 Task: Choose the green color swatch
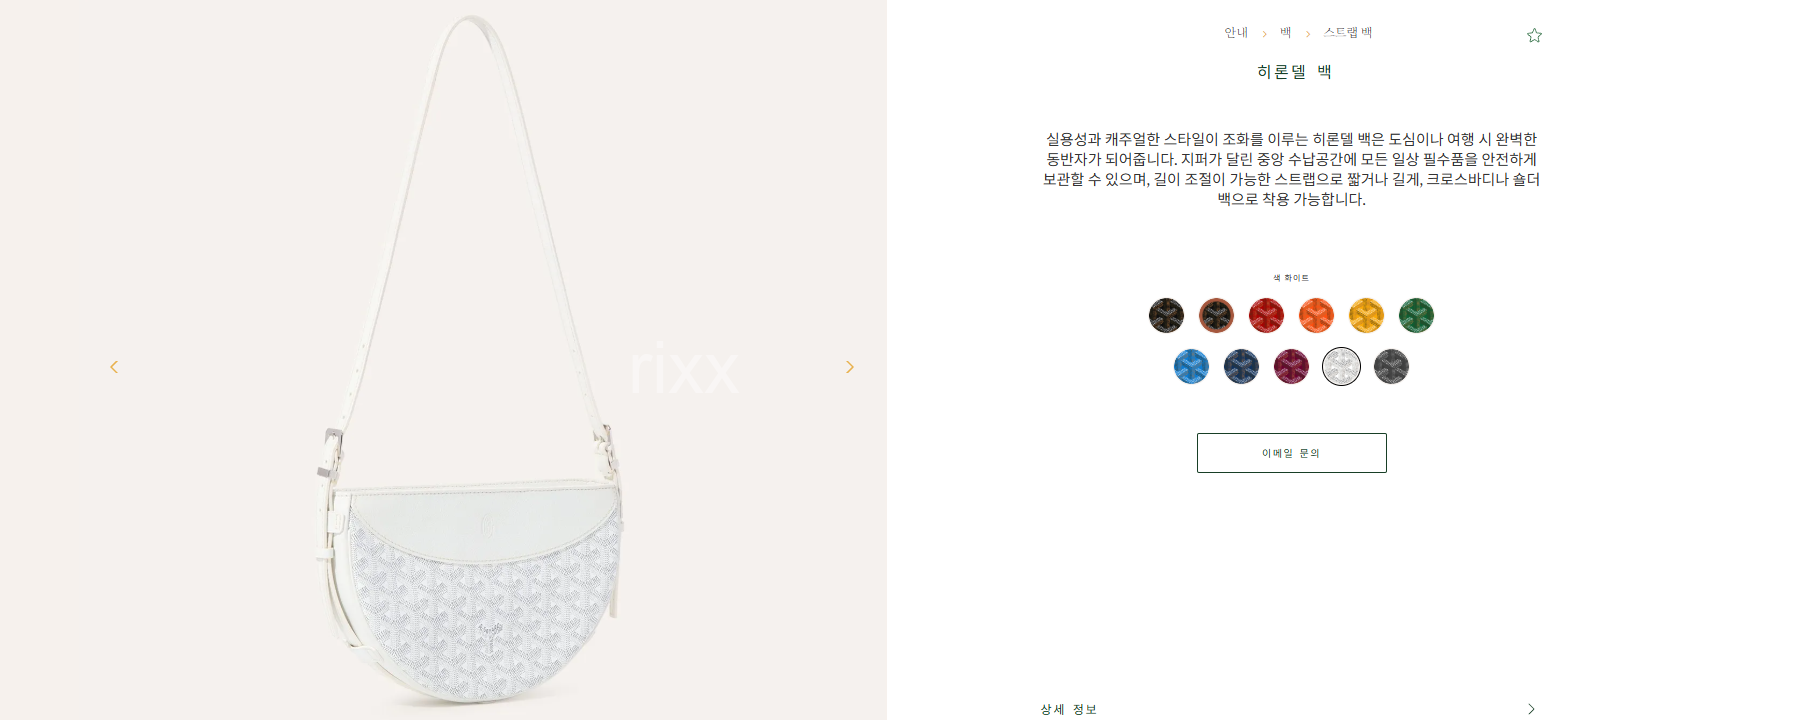tap(1416, 316)
